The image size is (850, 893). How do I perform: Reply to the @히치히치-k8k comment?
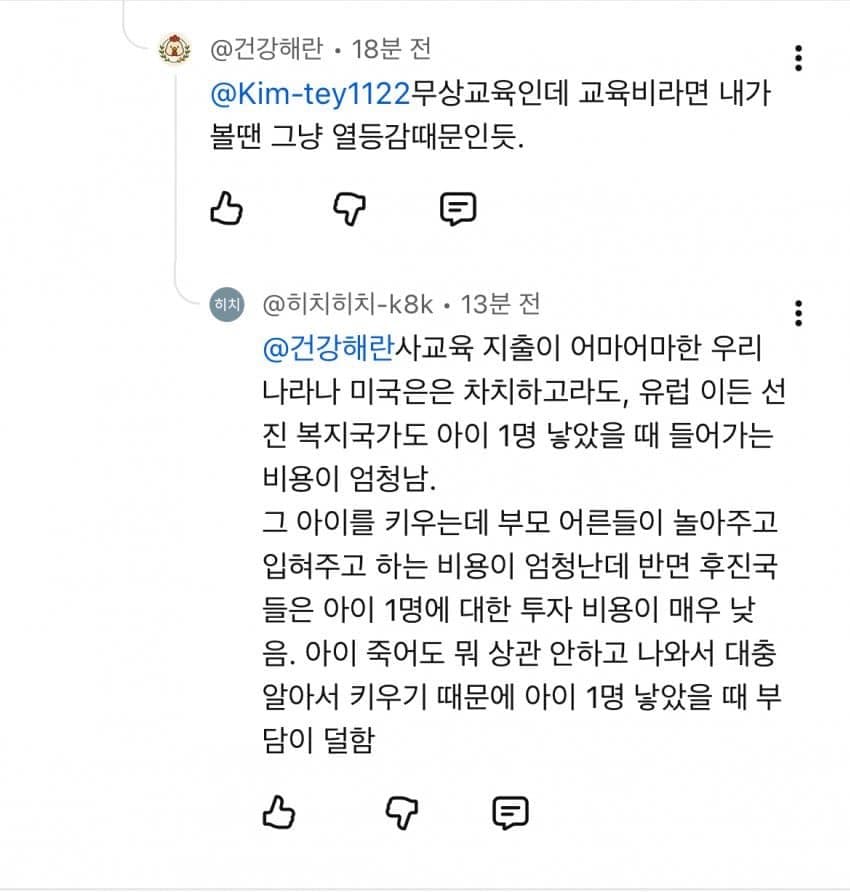tap(510, 812)
